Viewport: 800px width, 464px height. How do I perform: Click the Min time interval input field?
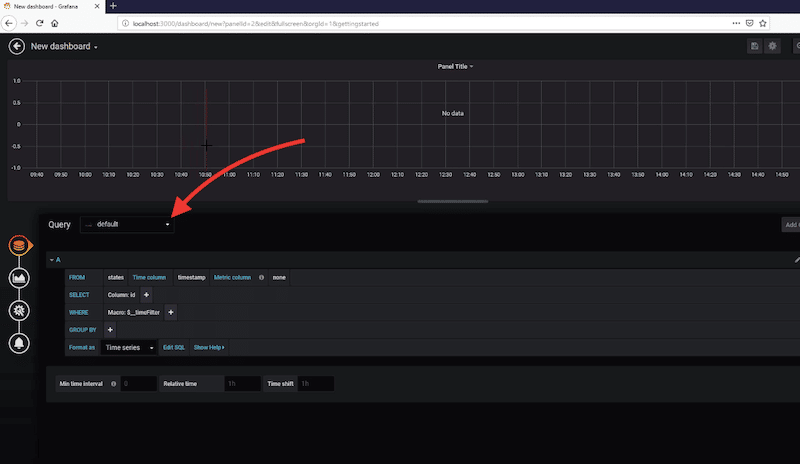pos(139,384)
